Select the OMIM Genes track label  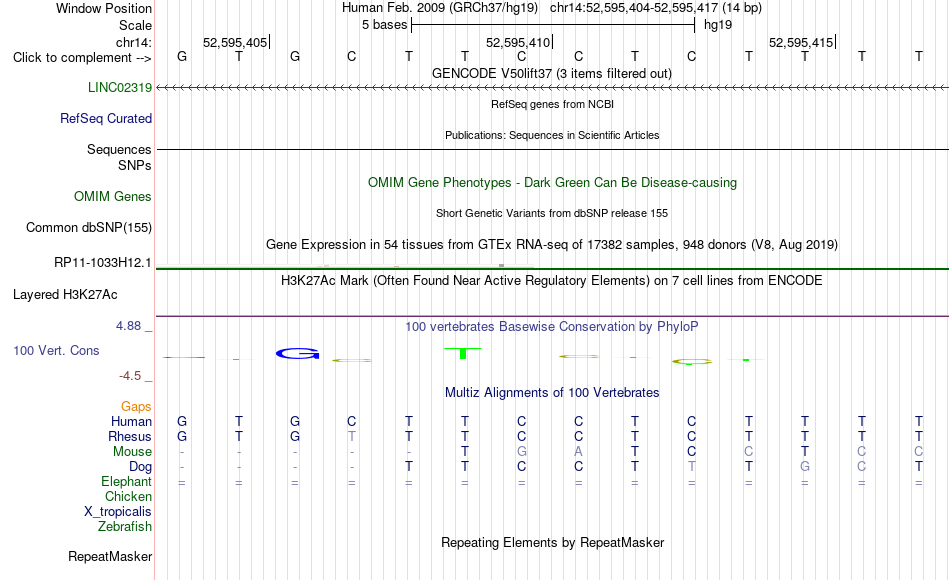[112, 196]
